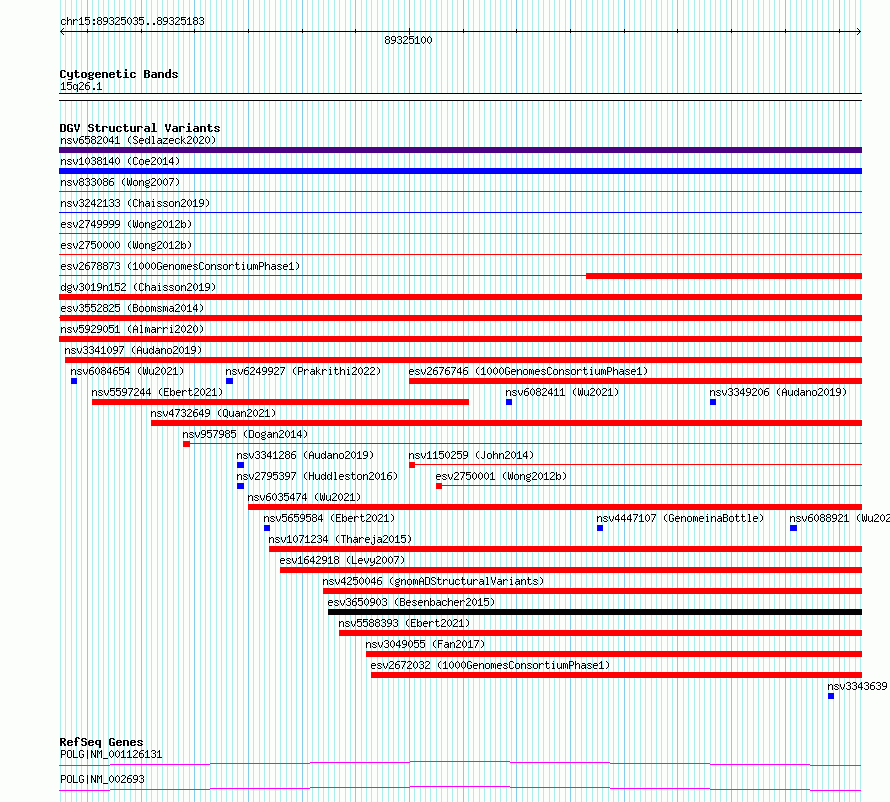Click the blue nsv2795397 (Huddleston2016) marker
890x802 pixels.
coord(241,486)
